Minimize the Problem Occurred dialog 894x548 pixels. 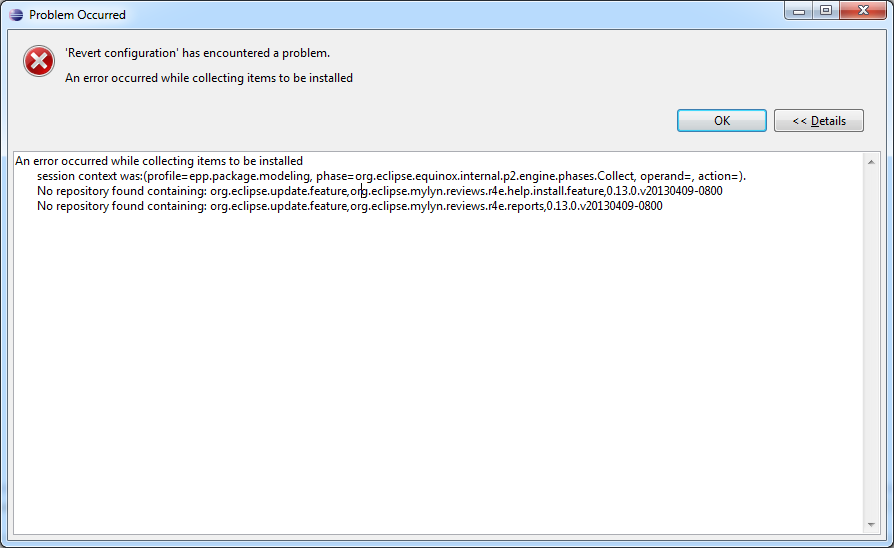798,11
